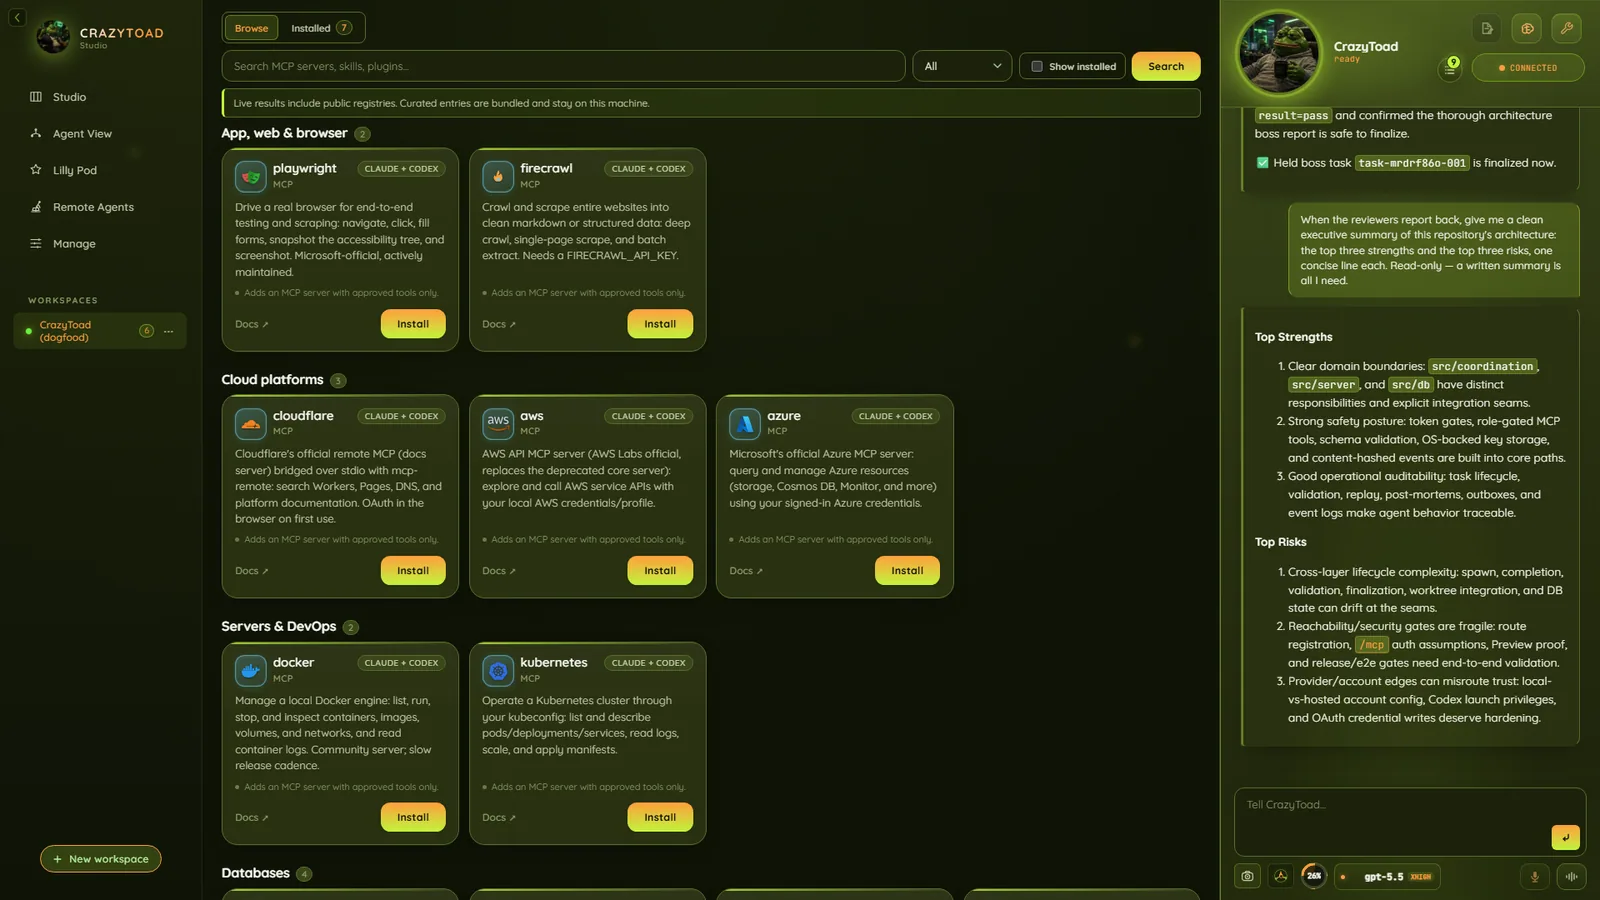This screenshot has height=900, width=1600.
Task: Create a New workspace
Action: (x=101, y=859)
